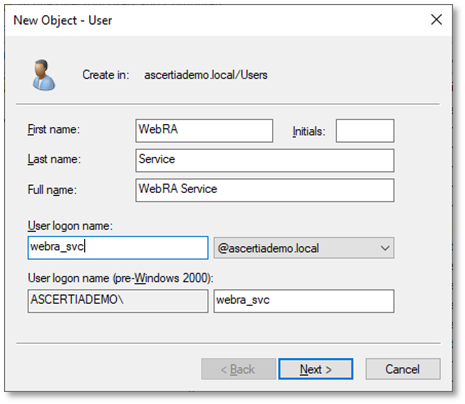Click the Full name label
Image resolution: width=465 pixels, height=404 pixels.
(x=52, y=190)
